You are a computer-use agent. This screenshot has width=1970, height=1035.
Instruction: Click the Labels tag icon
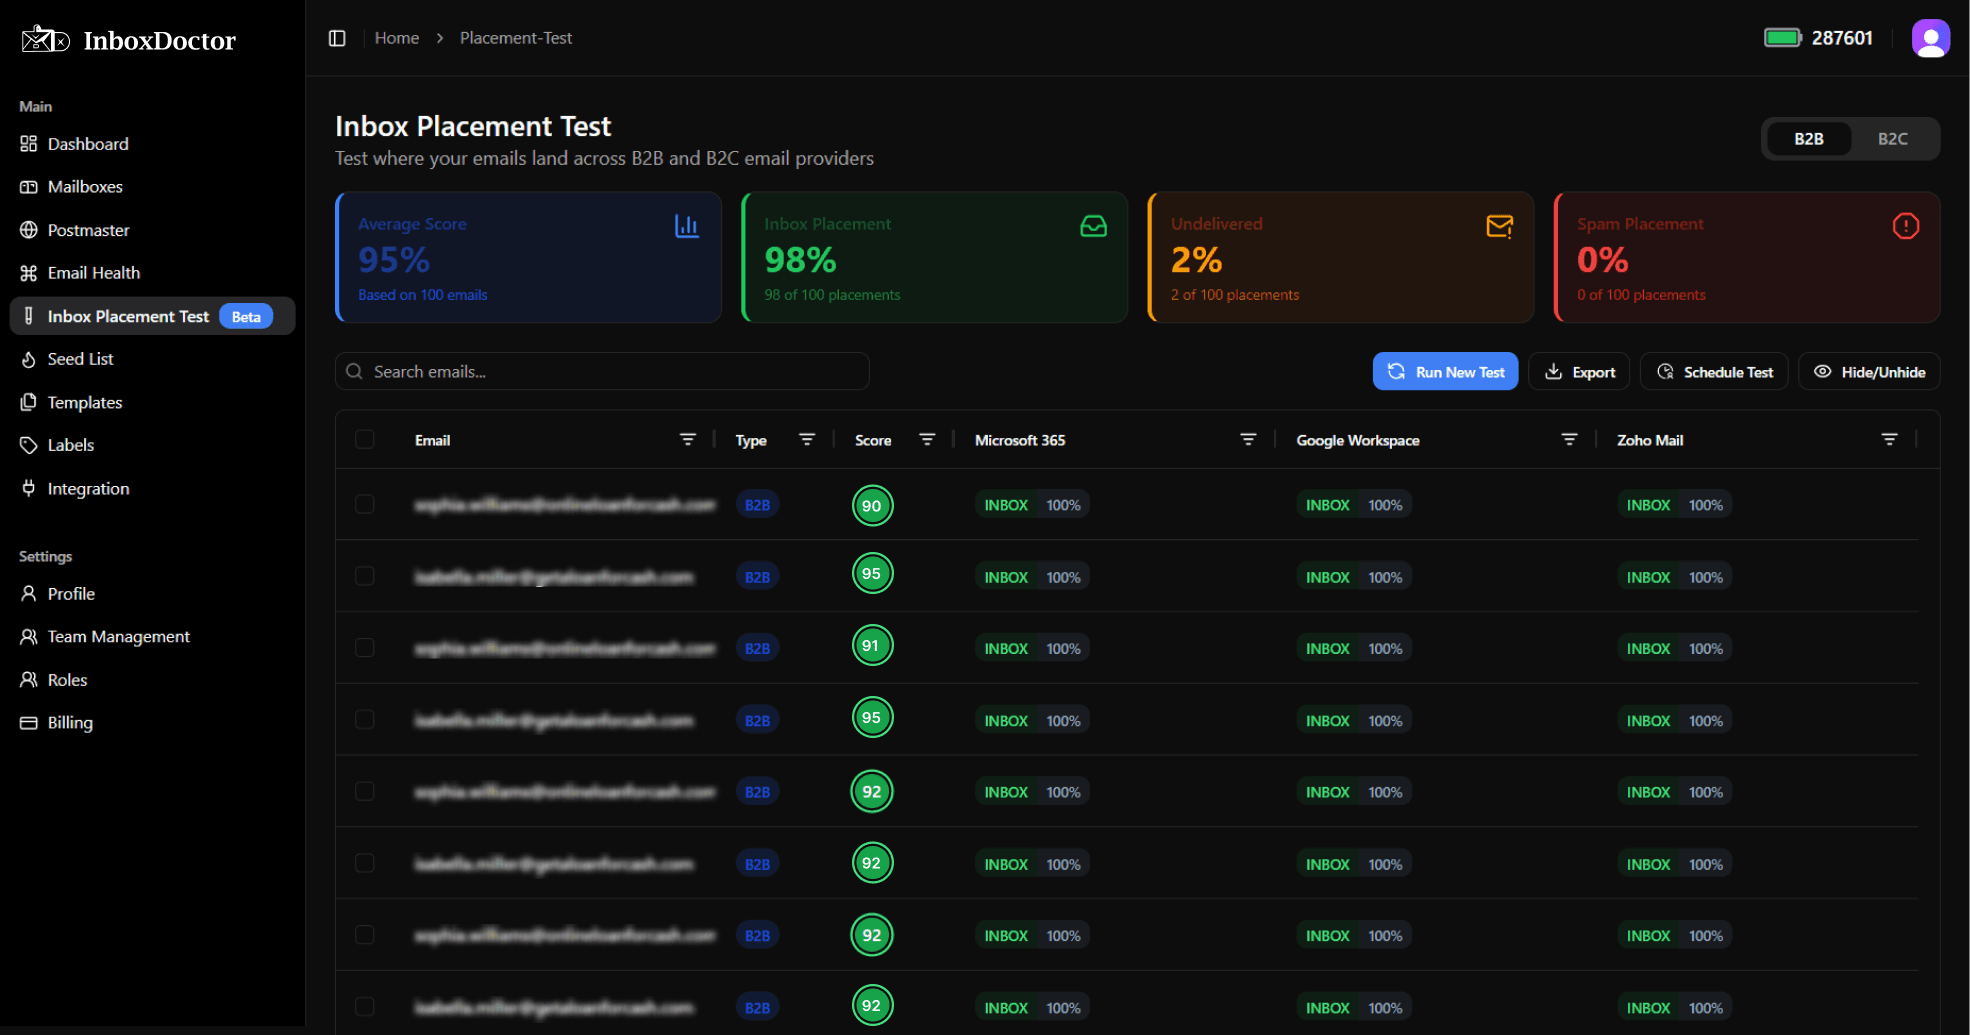tap(28, 445)
